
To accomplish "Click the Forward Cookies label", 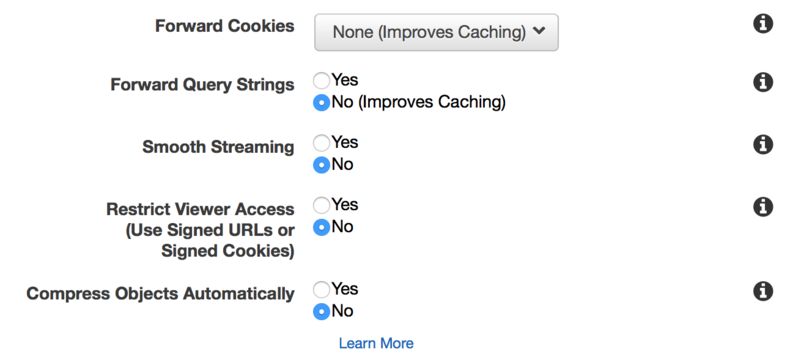I will tap(225, 26).
